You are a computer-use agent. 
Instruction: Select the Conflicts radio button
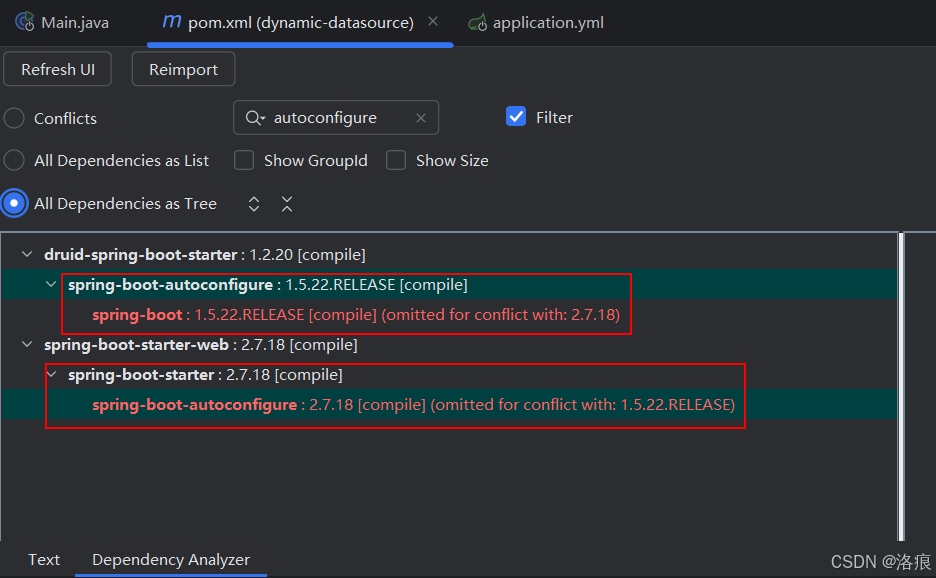[x=14, y=117]
